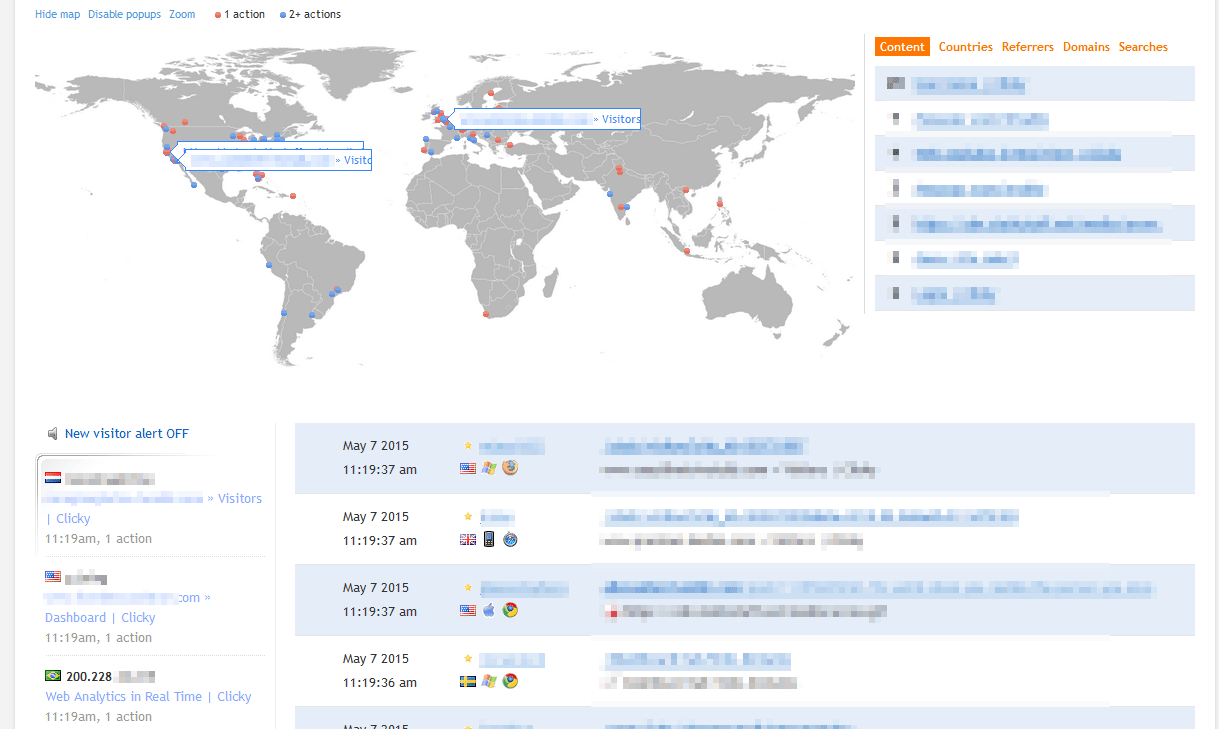
Task: Click the mobile phone icon in second visitor row
Action: point(489,540)
